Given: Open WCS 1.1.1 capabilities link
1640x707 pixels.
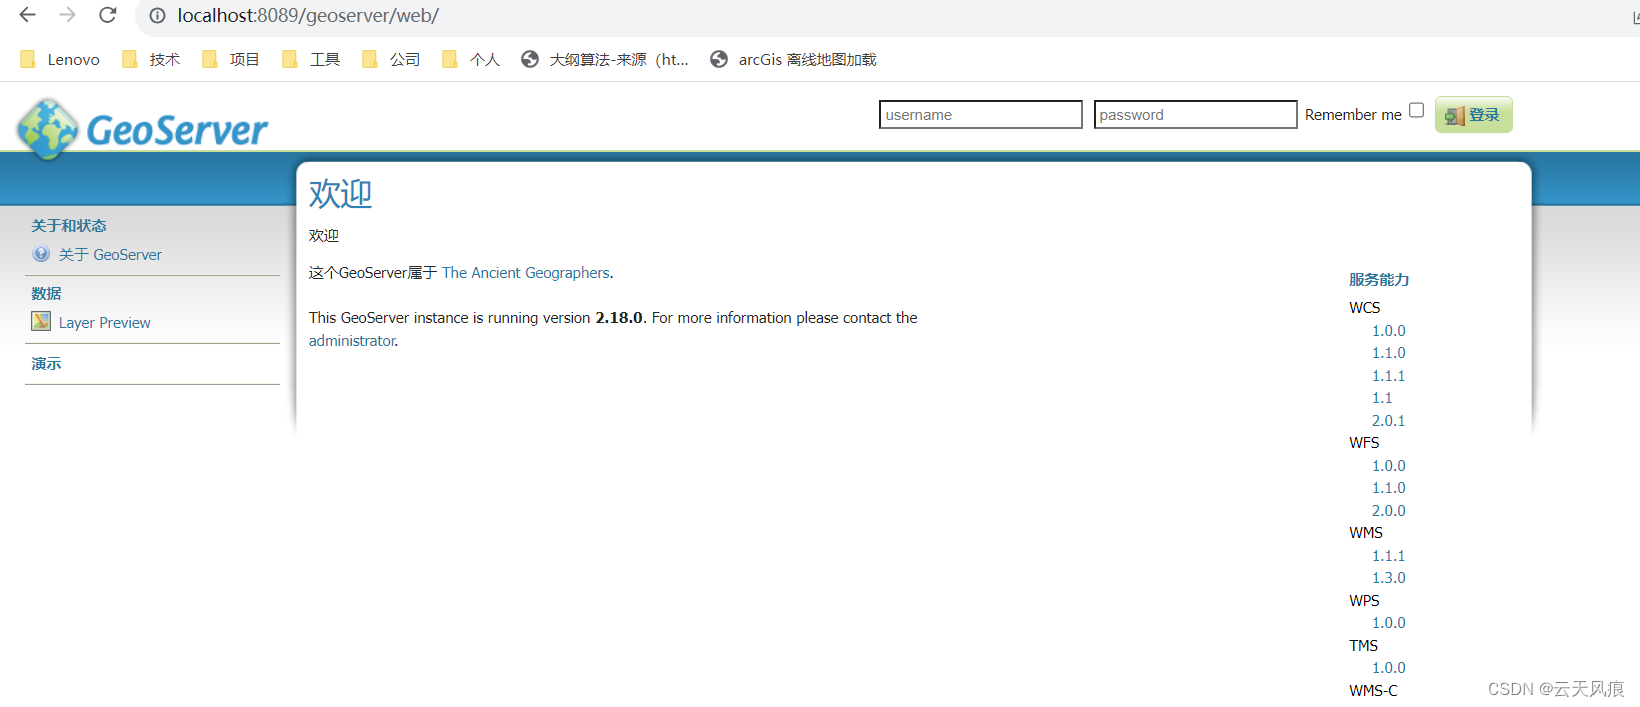Looking at the screenshot, I should tap(1388, 376).
